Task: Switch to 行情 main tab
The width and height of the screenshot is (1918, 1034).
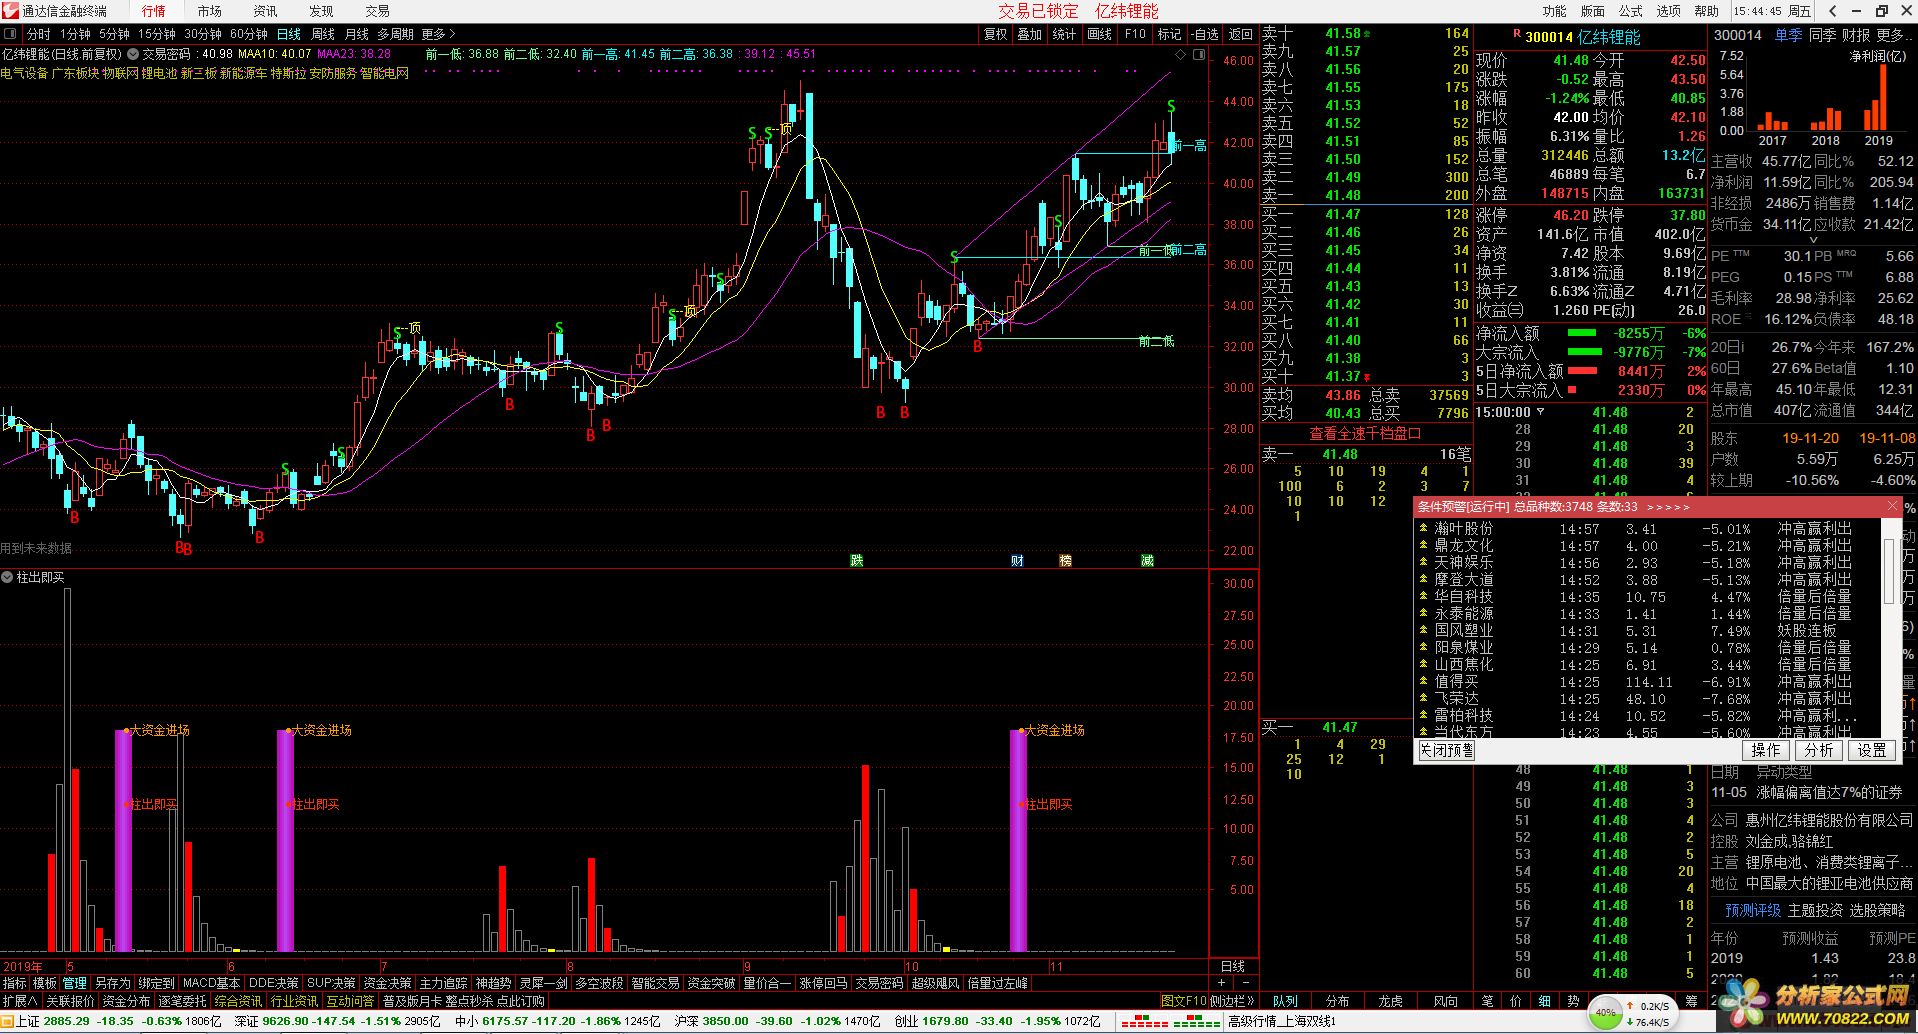Action: (x=153, y=11)
